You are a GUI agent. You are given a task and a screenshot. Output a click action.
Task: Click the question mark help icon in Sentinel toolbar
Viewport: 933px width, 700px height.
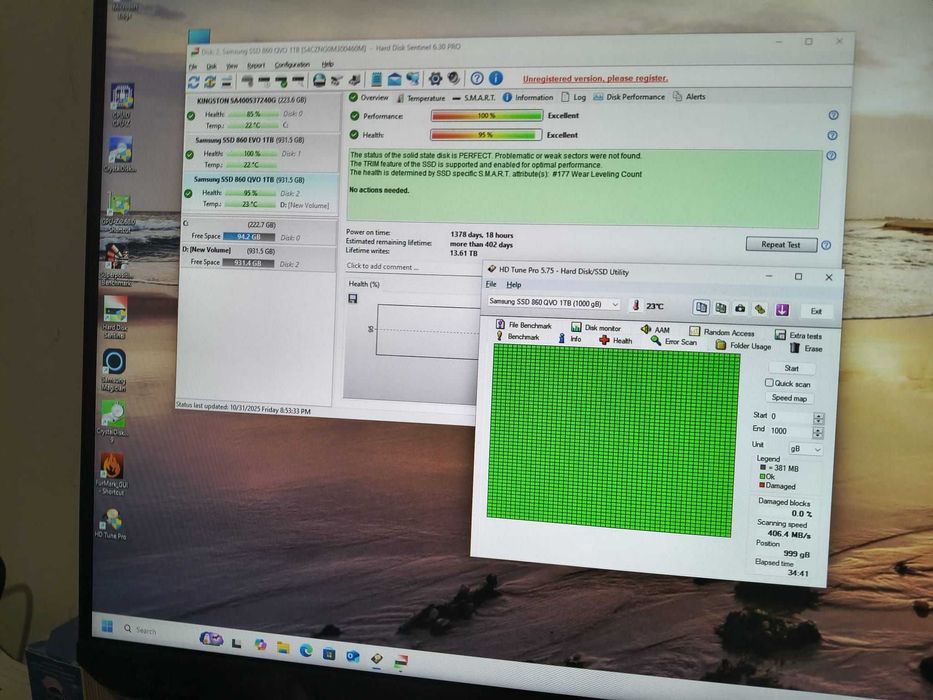click(477, 78)
